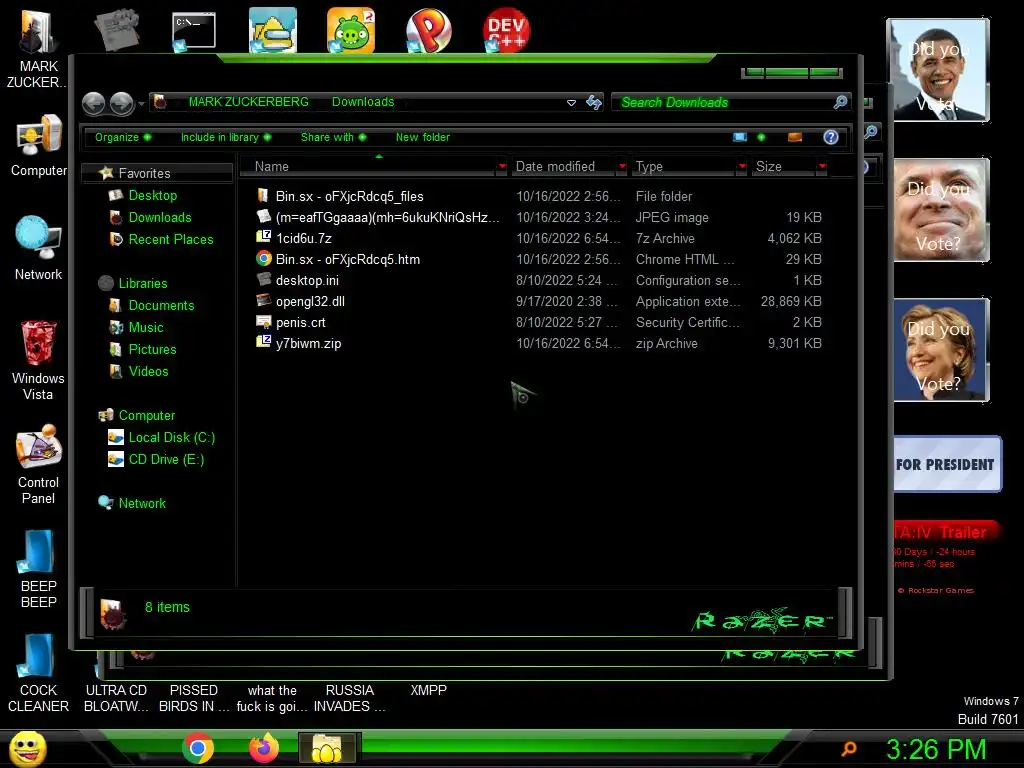
Task: Select Pictures under Libraries
Action: click(x=152, y=349)
